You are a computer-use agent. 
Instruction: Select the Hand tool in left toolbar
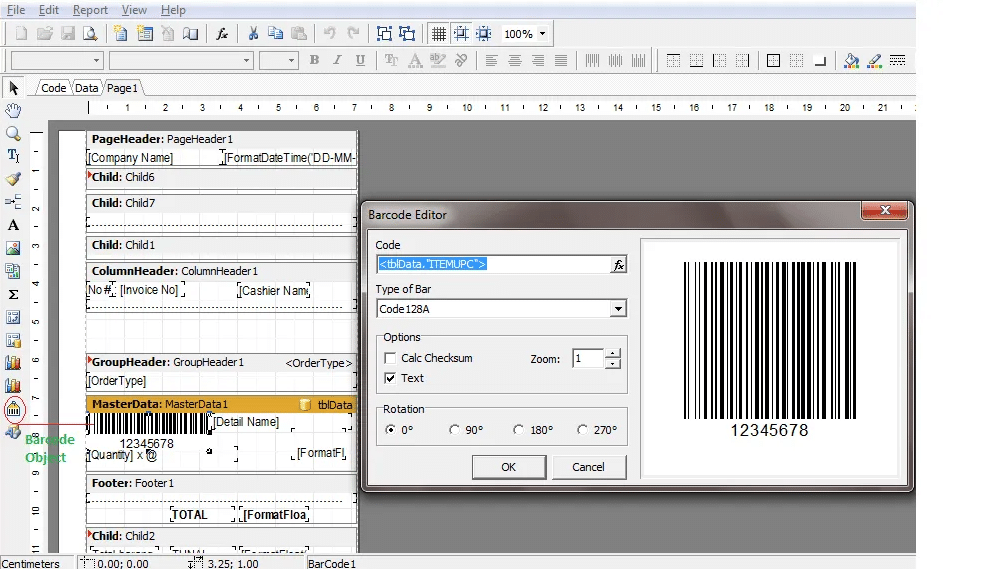pos(13,110)
